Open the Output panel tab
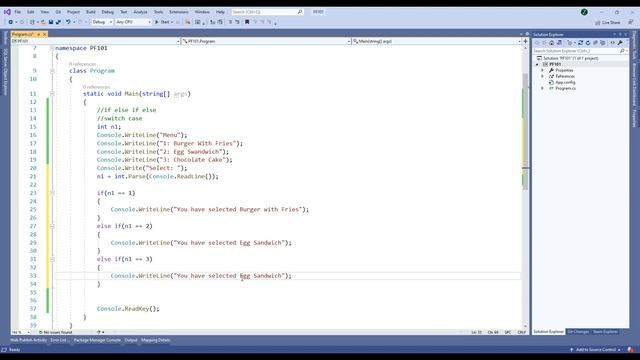640x360 pixels. 131,340
